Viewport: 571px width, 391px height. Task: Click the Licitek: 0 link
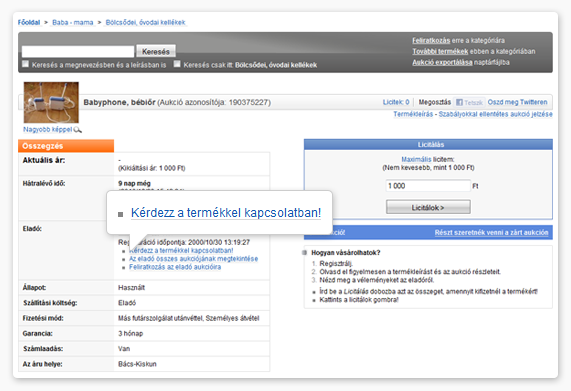point(396,102)
